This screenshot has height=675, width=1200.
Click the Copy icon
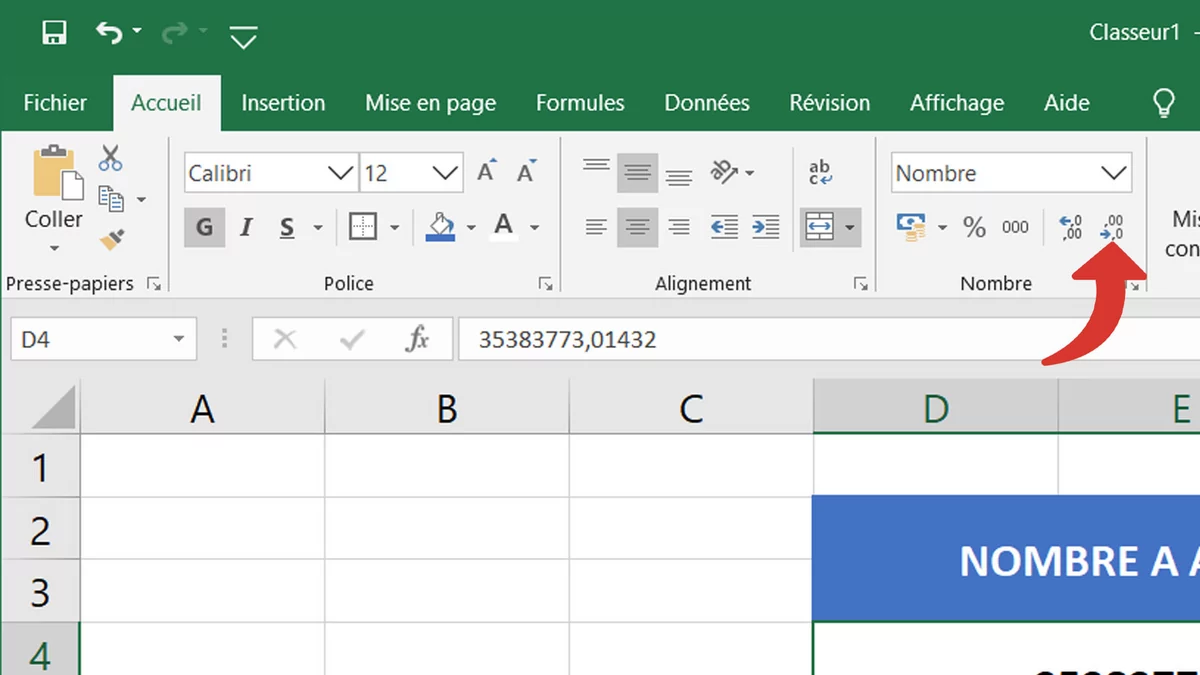(111, 199)
